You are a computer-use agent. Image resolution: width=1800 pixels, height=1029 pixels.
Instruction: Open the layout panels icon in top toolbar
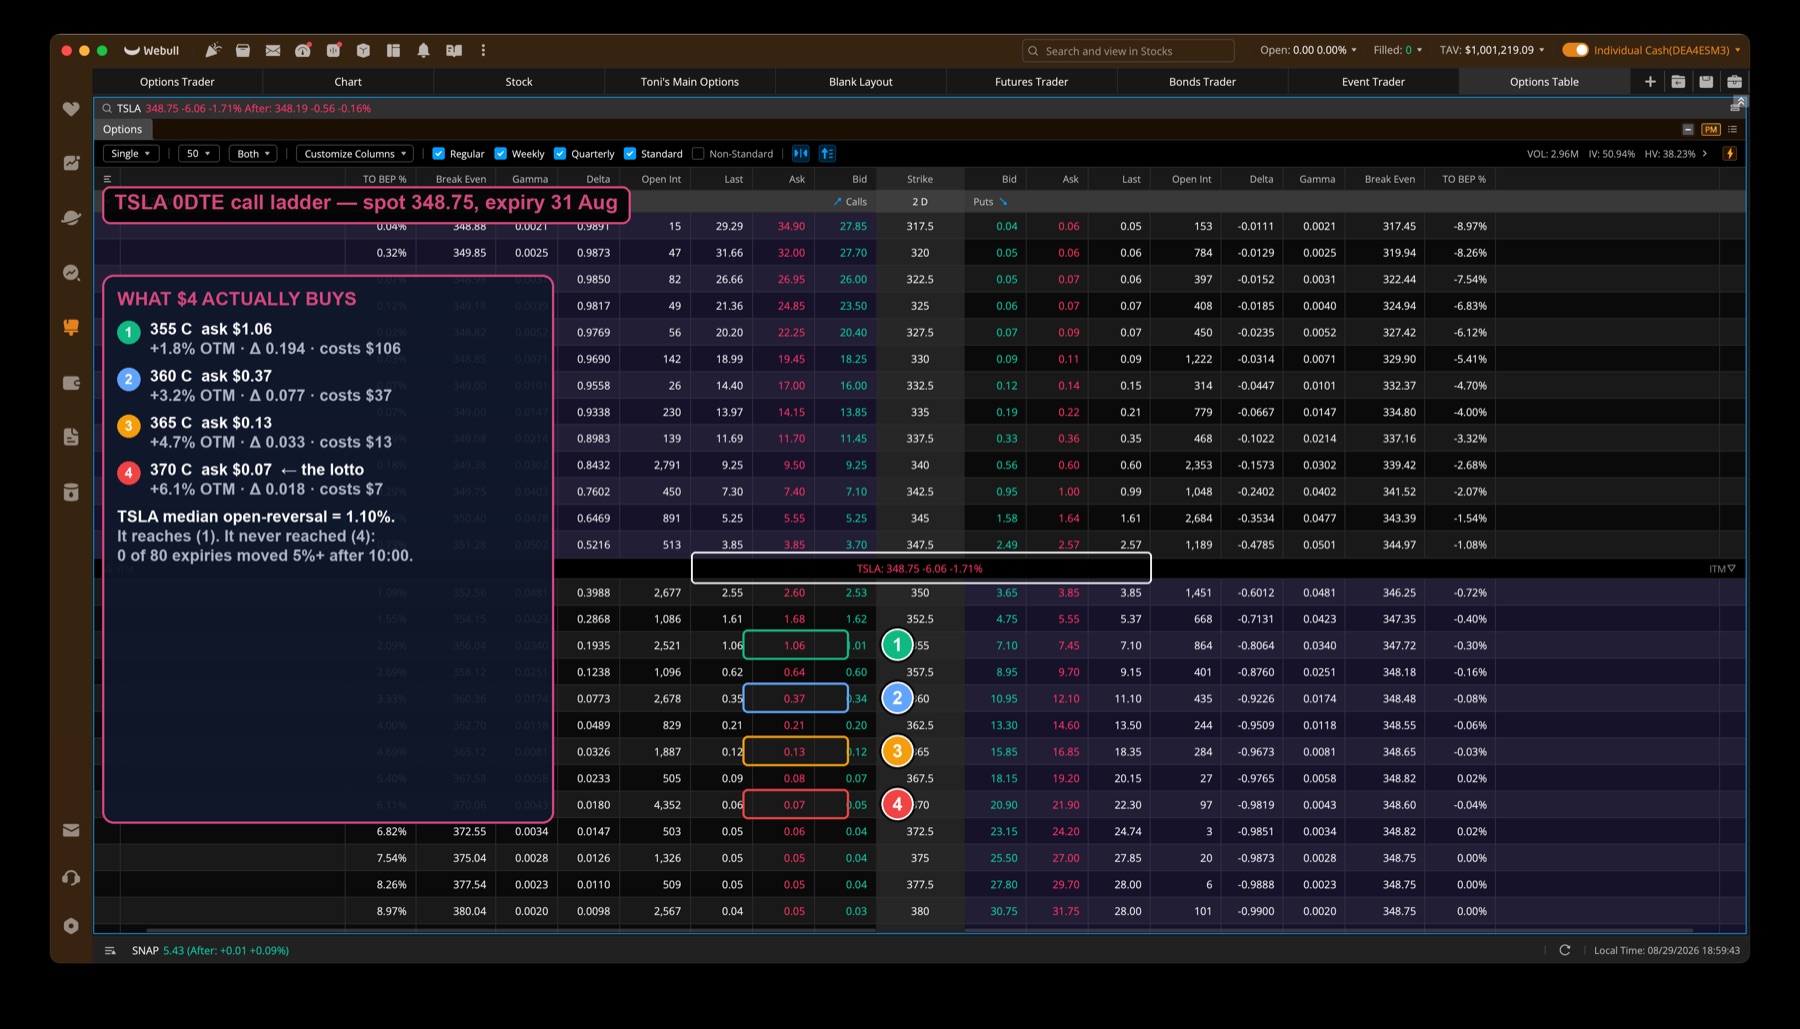coord(394,50)
